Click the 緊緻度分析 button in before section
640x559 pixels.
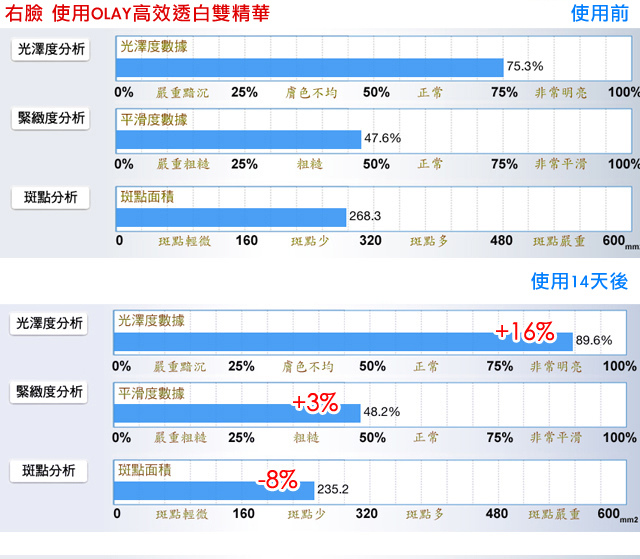pos(51,118)
